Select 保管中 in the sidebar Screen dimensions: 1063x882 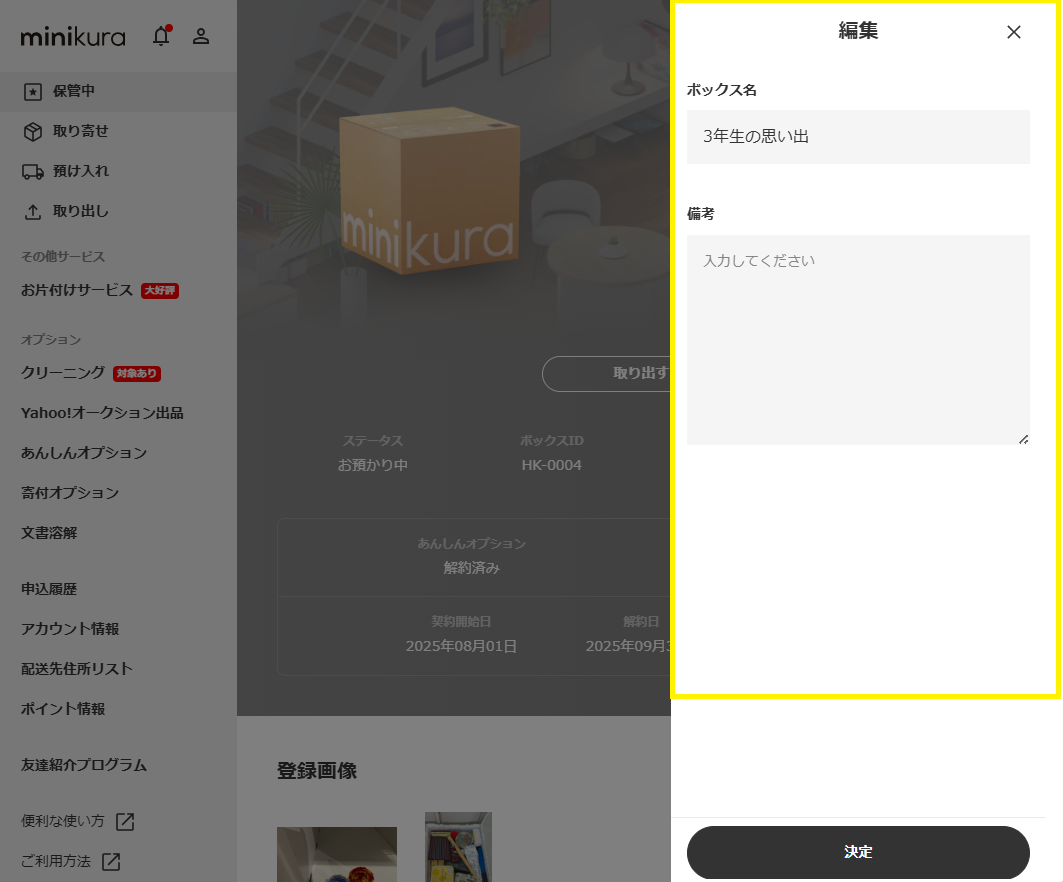119,92
